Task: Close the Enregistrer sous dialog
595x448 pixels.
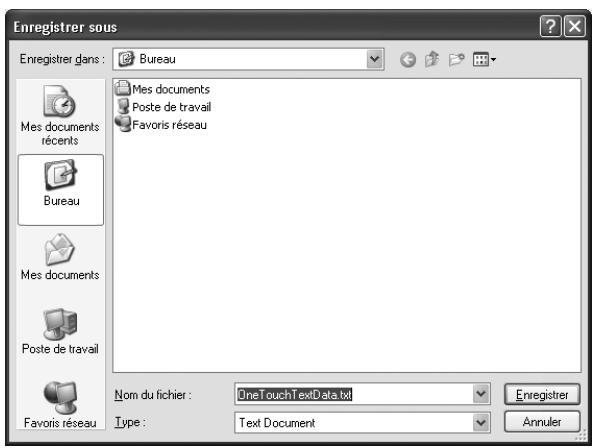Action: tap(575, 27)
